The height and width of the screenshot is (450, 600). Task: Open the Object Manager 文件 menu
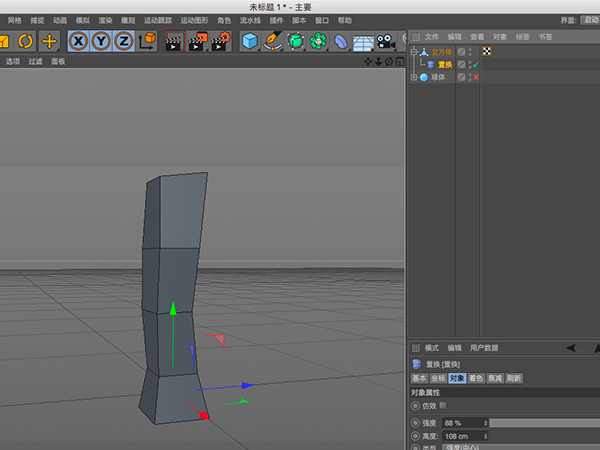[432, 37]
